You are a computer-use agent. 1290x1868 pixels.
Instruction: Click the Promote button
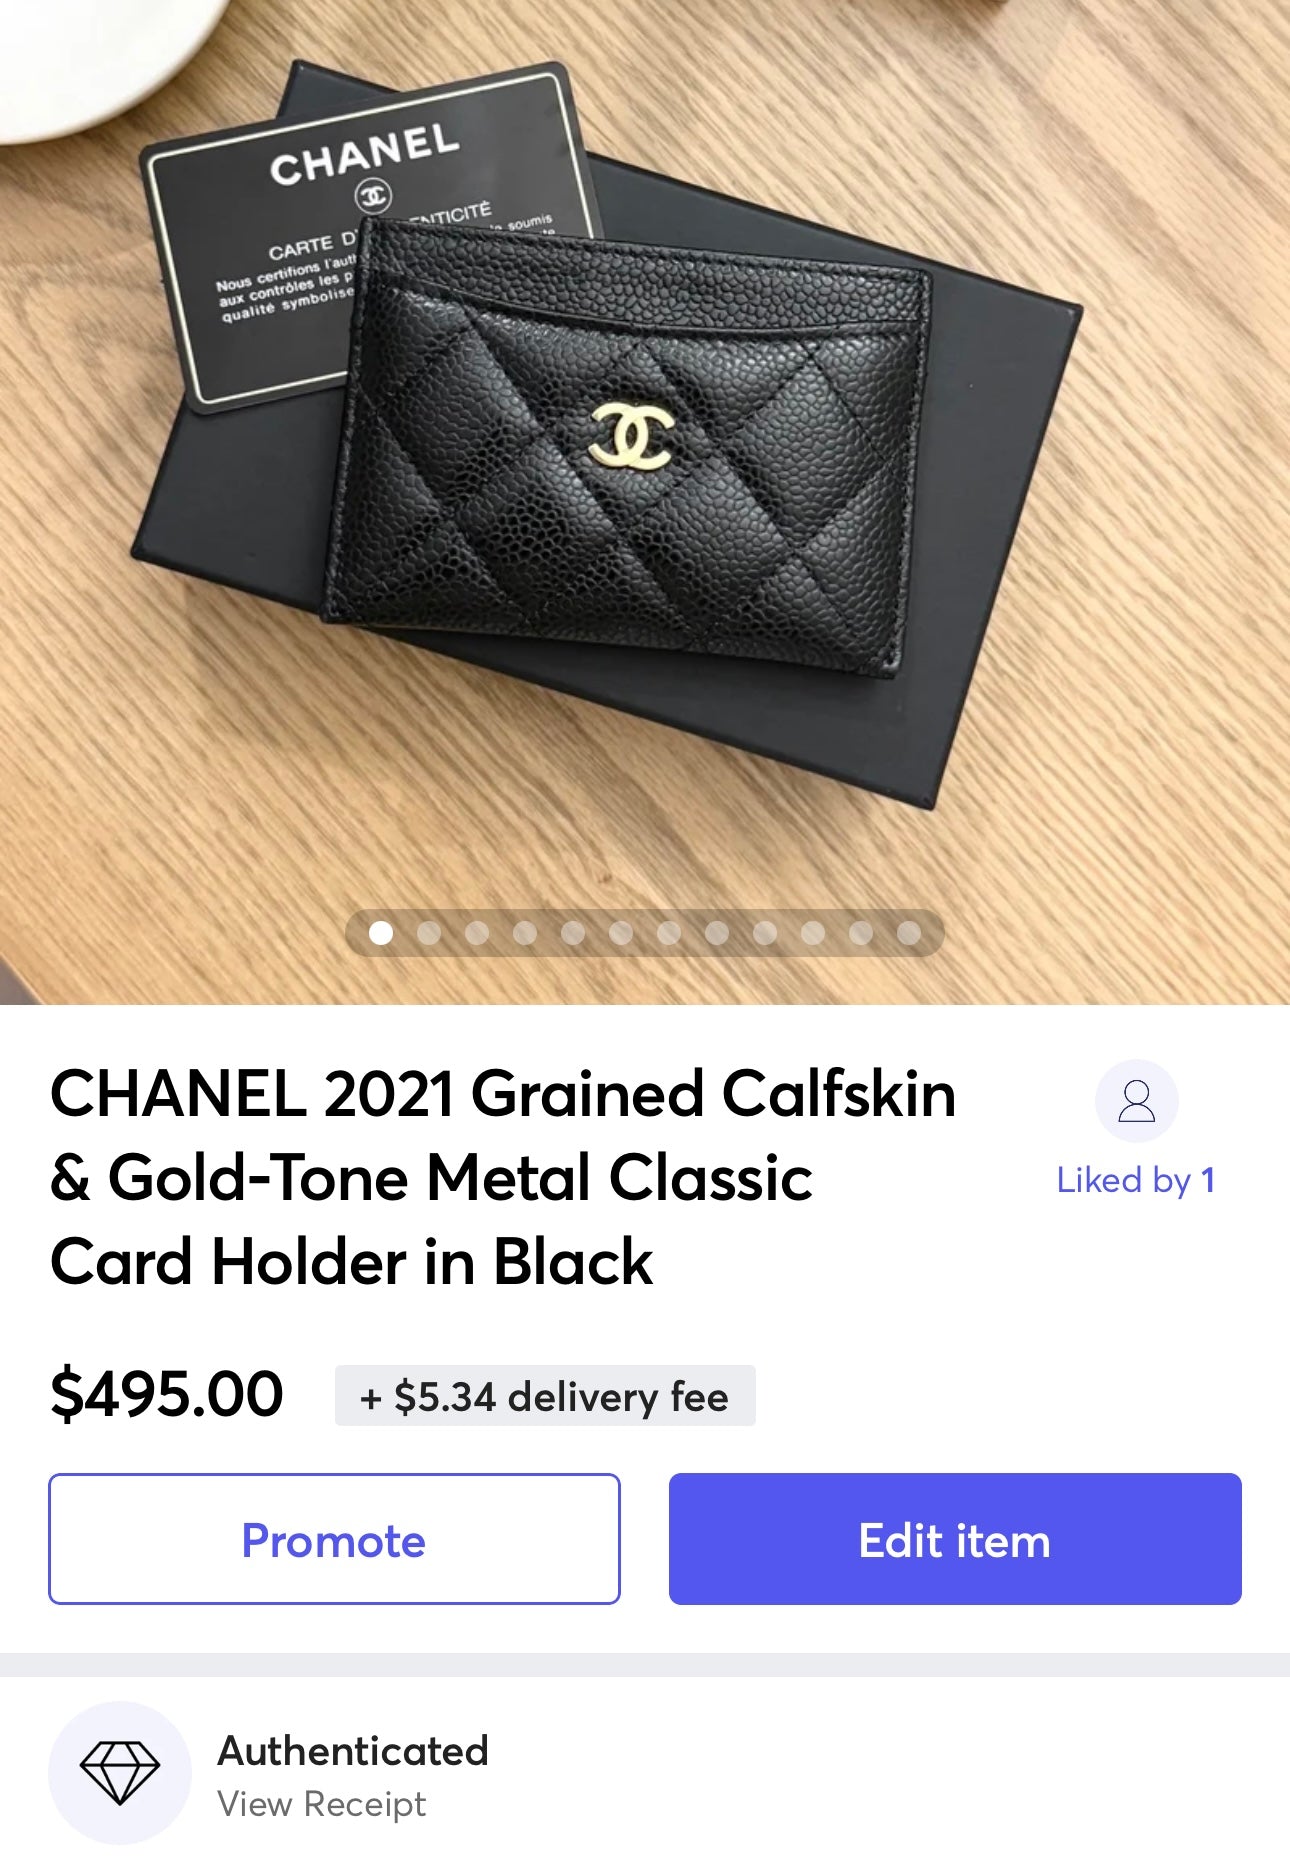click(334, 1539)
